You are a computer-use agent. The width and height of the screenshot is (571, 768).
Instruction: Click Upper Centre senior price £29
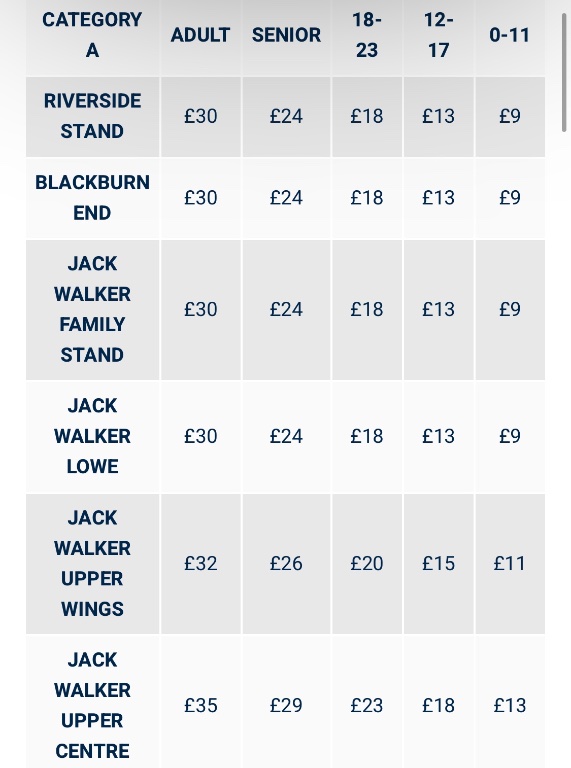click(x=286, y=705)
